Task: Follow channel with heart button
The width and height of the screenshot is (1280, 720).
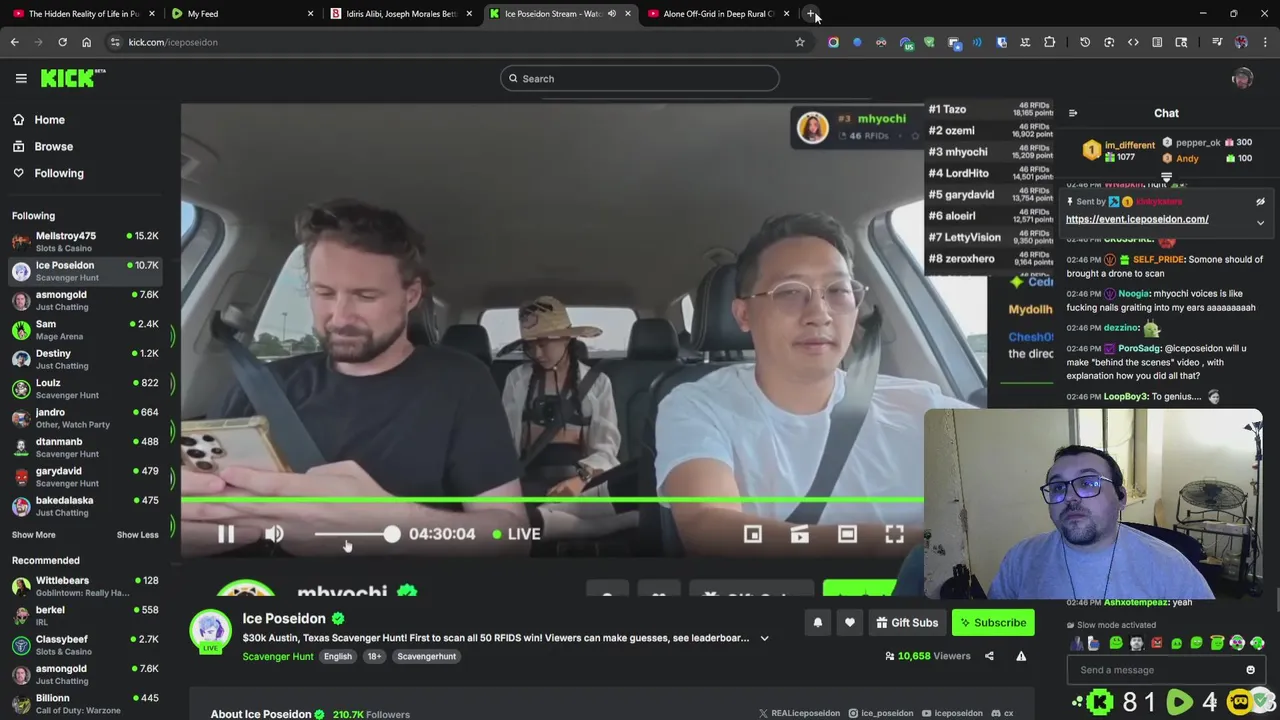Action: pyautogui.click(x=850, y=623)
